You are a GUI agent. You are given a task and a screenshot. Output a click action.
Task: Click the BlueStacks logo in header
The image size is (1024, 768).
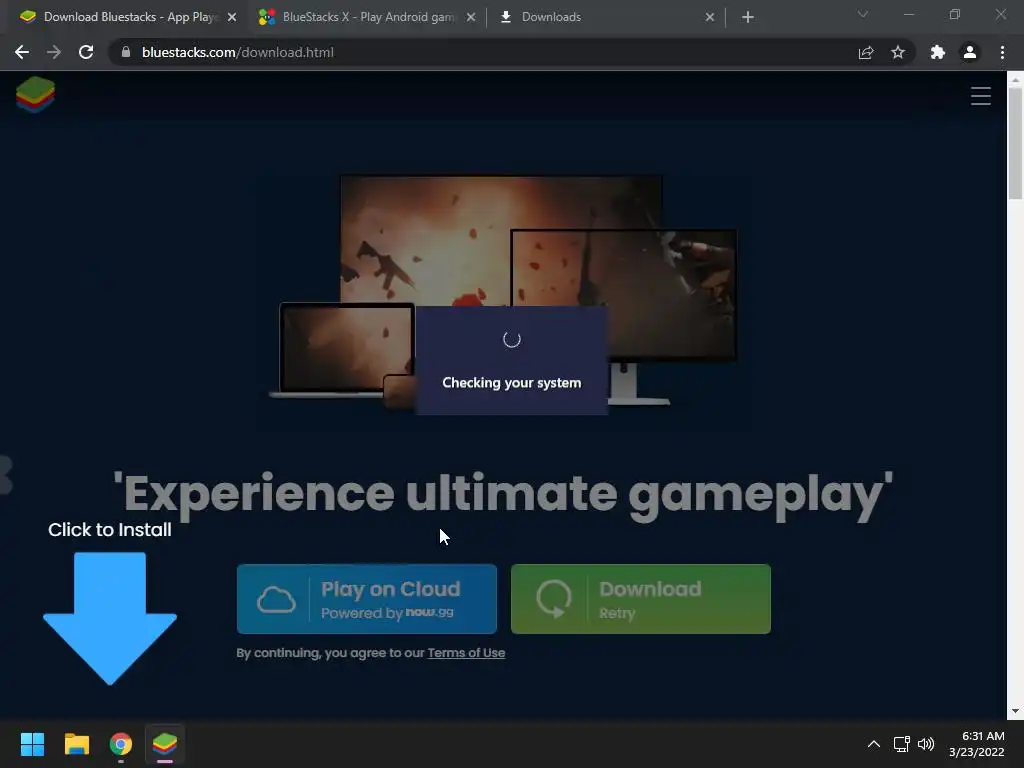click(x=35, y=95)
